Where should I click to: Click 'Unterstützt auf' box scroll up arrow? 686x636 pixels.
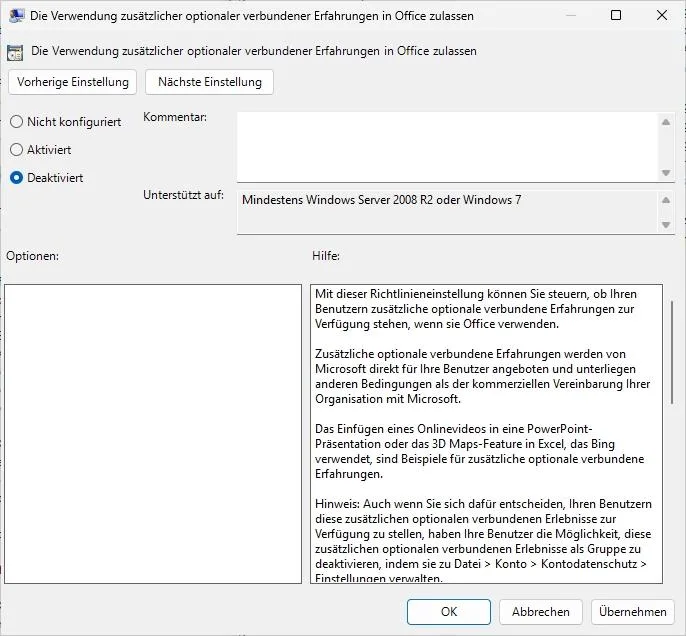pyautogui.click(x=667, y=199)
